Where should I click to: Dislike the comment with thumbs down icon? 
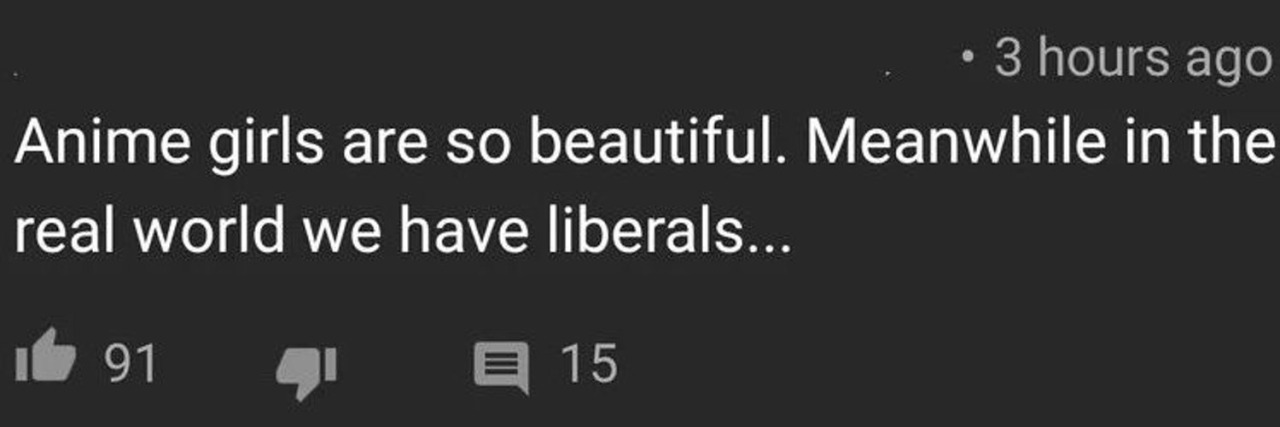(306, 370)
